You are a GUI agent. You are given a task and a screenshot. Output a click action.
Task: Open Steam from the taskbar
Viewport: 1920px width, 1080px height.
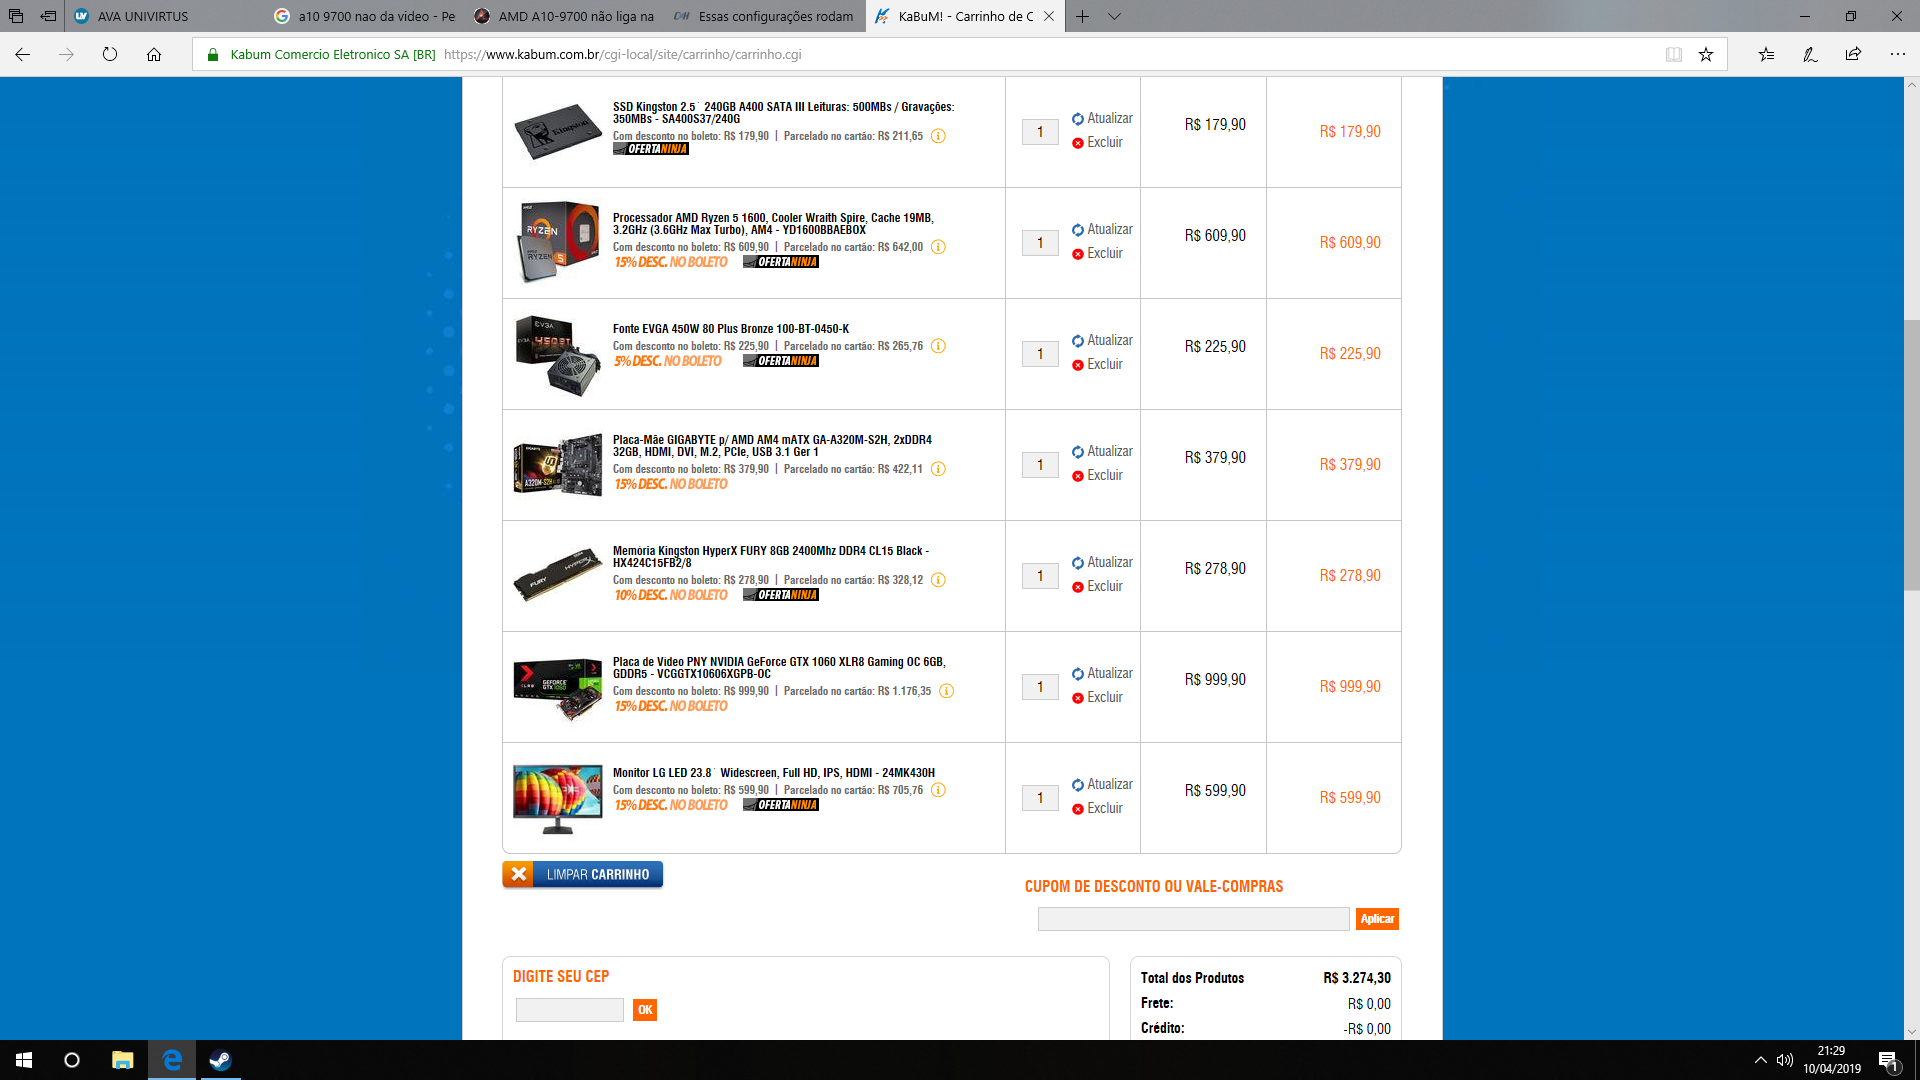point(220,1060)
